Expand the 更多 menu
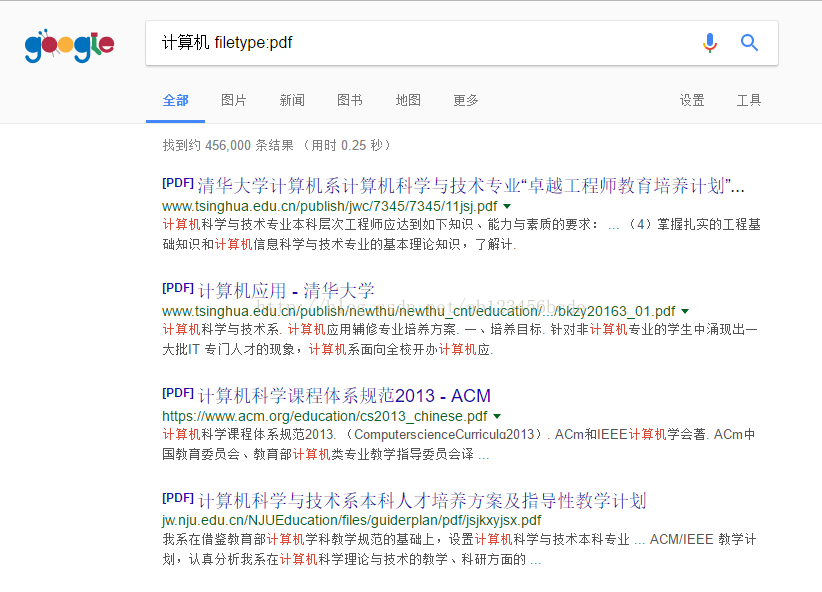822x592 pixels. coord(466,100)
